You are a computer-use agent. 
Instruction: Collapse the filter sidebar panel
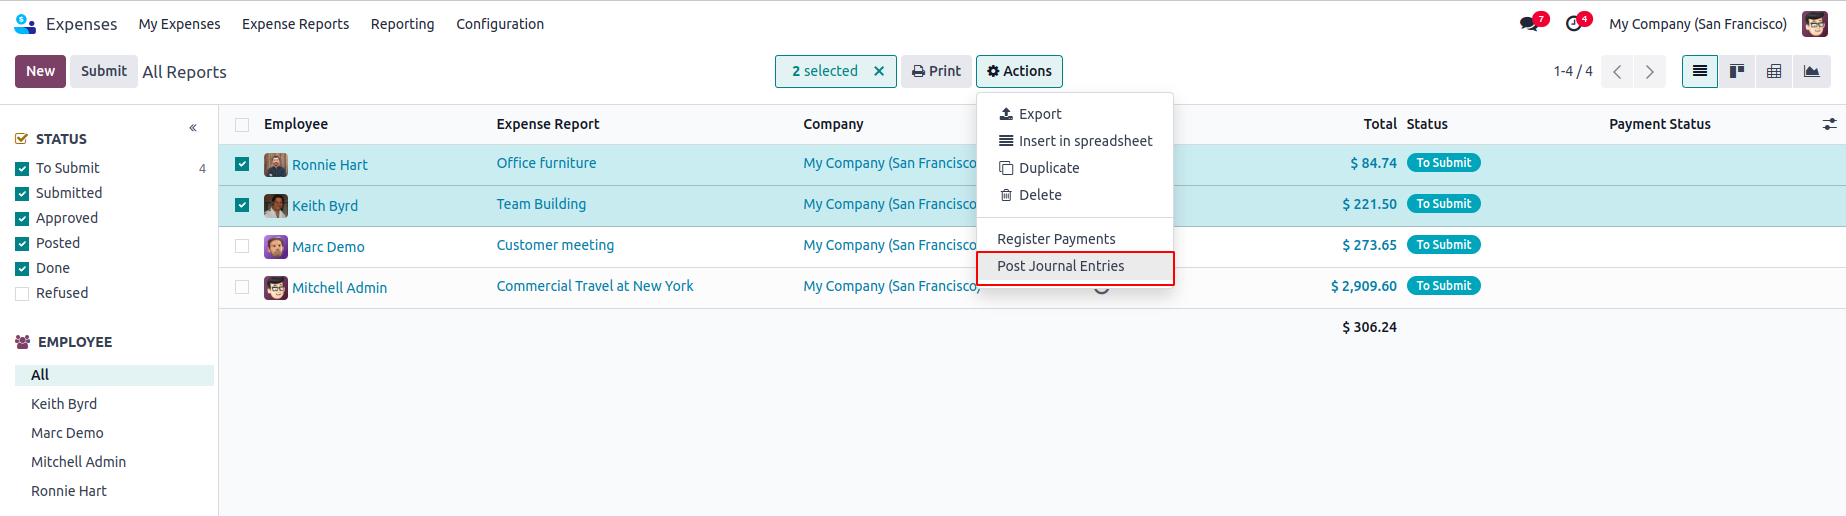[x=193, y=128]
